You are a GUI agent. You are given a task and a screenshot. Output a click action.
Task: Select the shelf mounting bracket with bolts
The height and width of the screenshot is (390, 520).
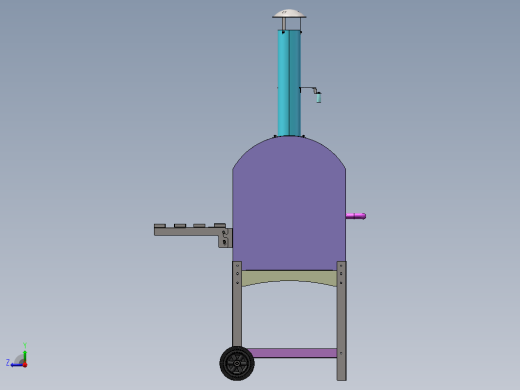click(x=225, y=238)
